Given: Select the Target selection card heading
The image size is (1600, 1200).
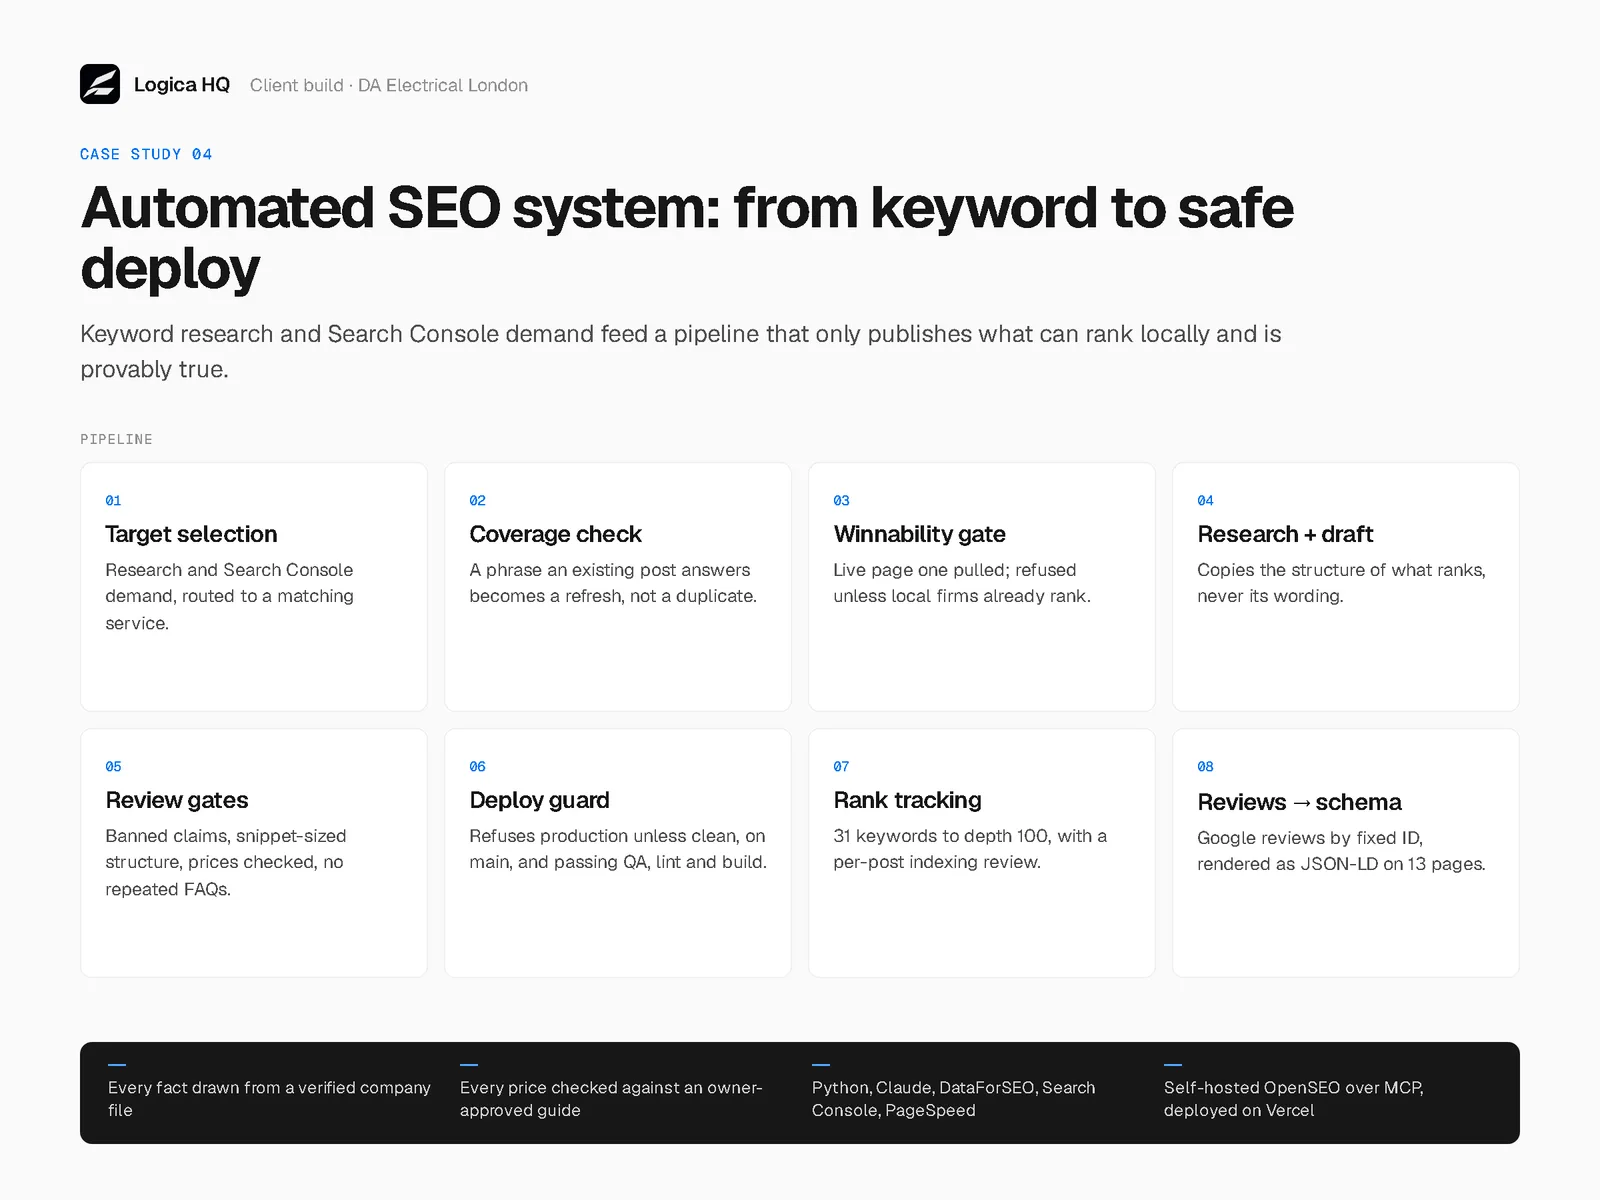Looking at the screenshot, I should (191, 534).
